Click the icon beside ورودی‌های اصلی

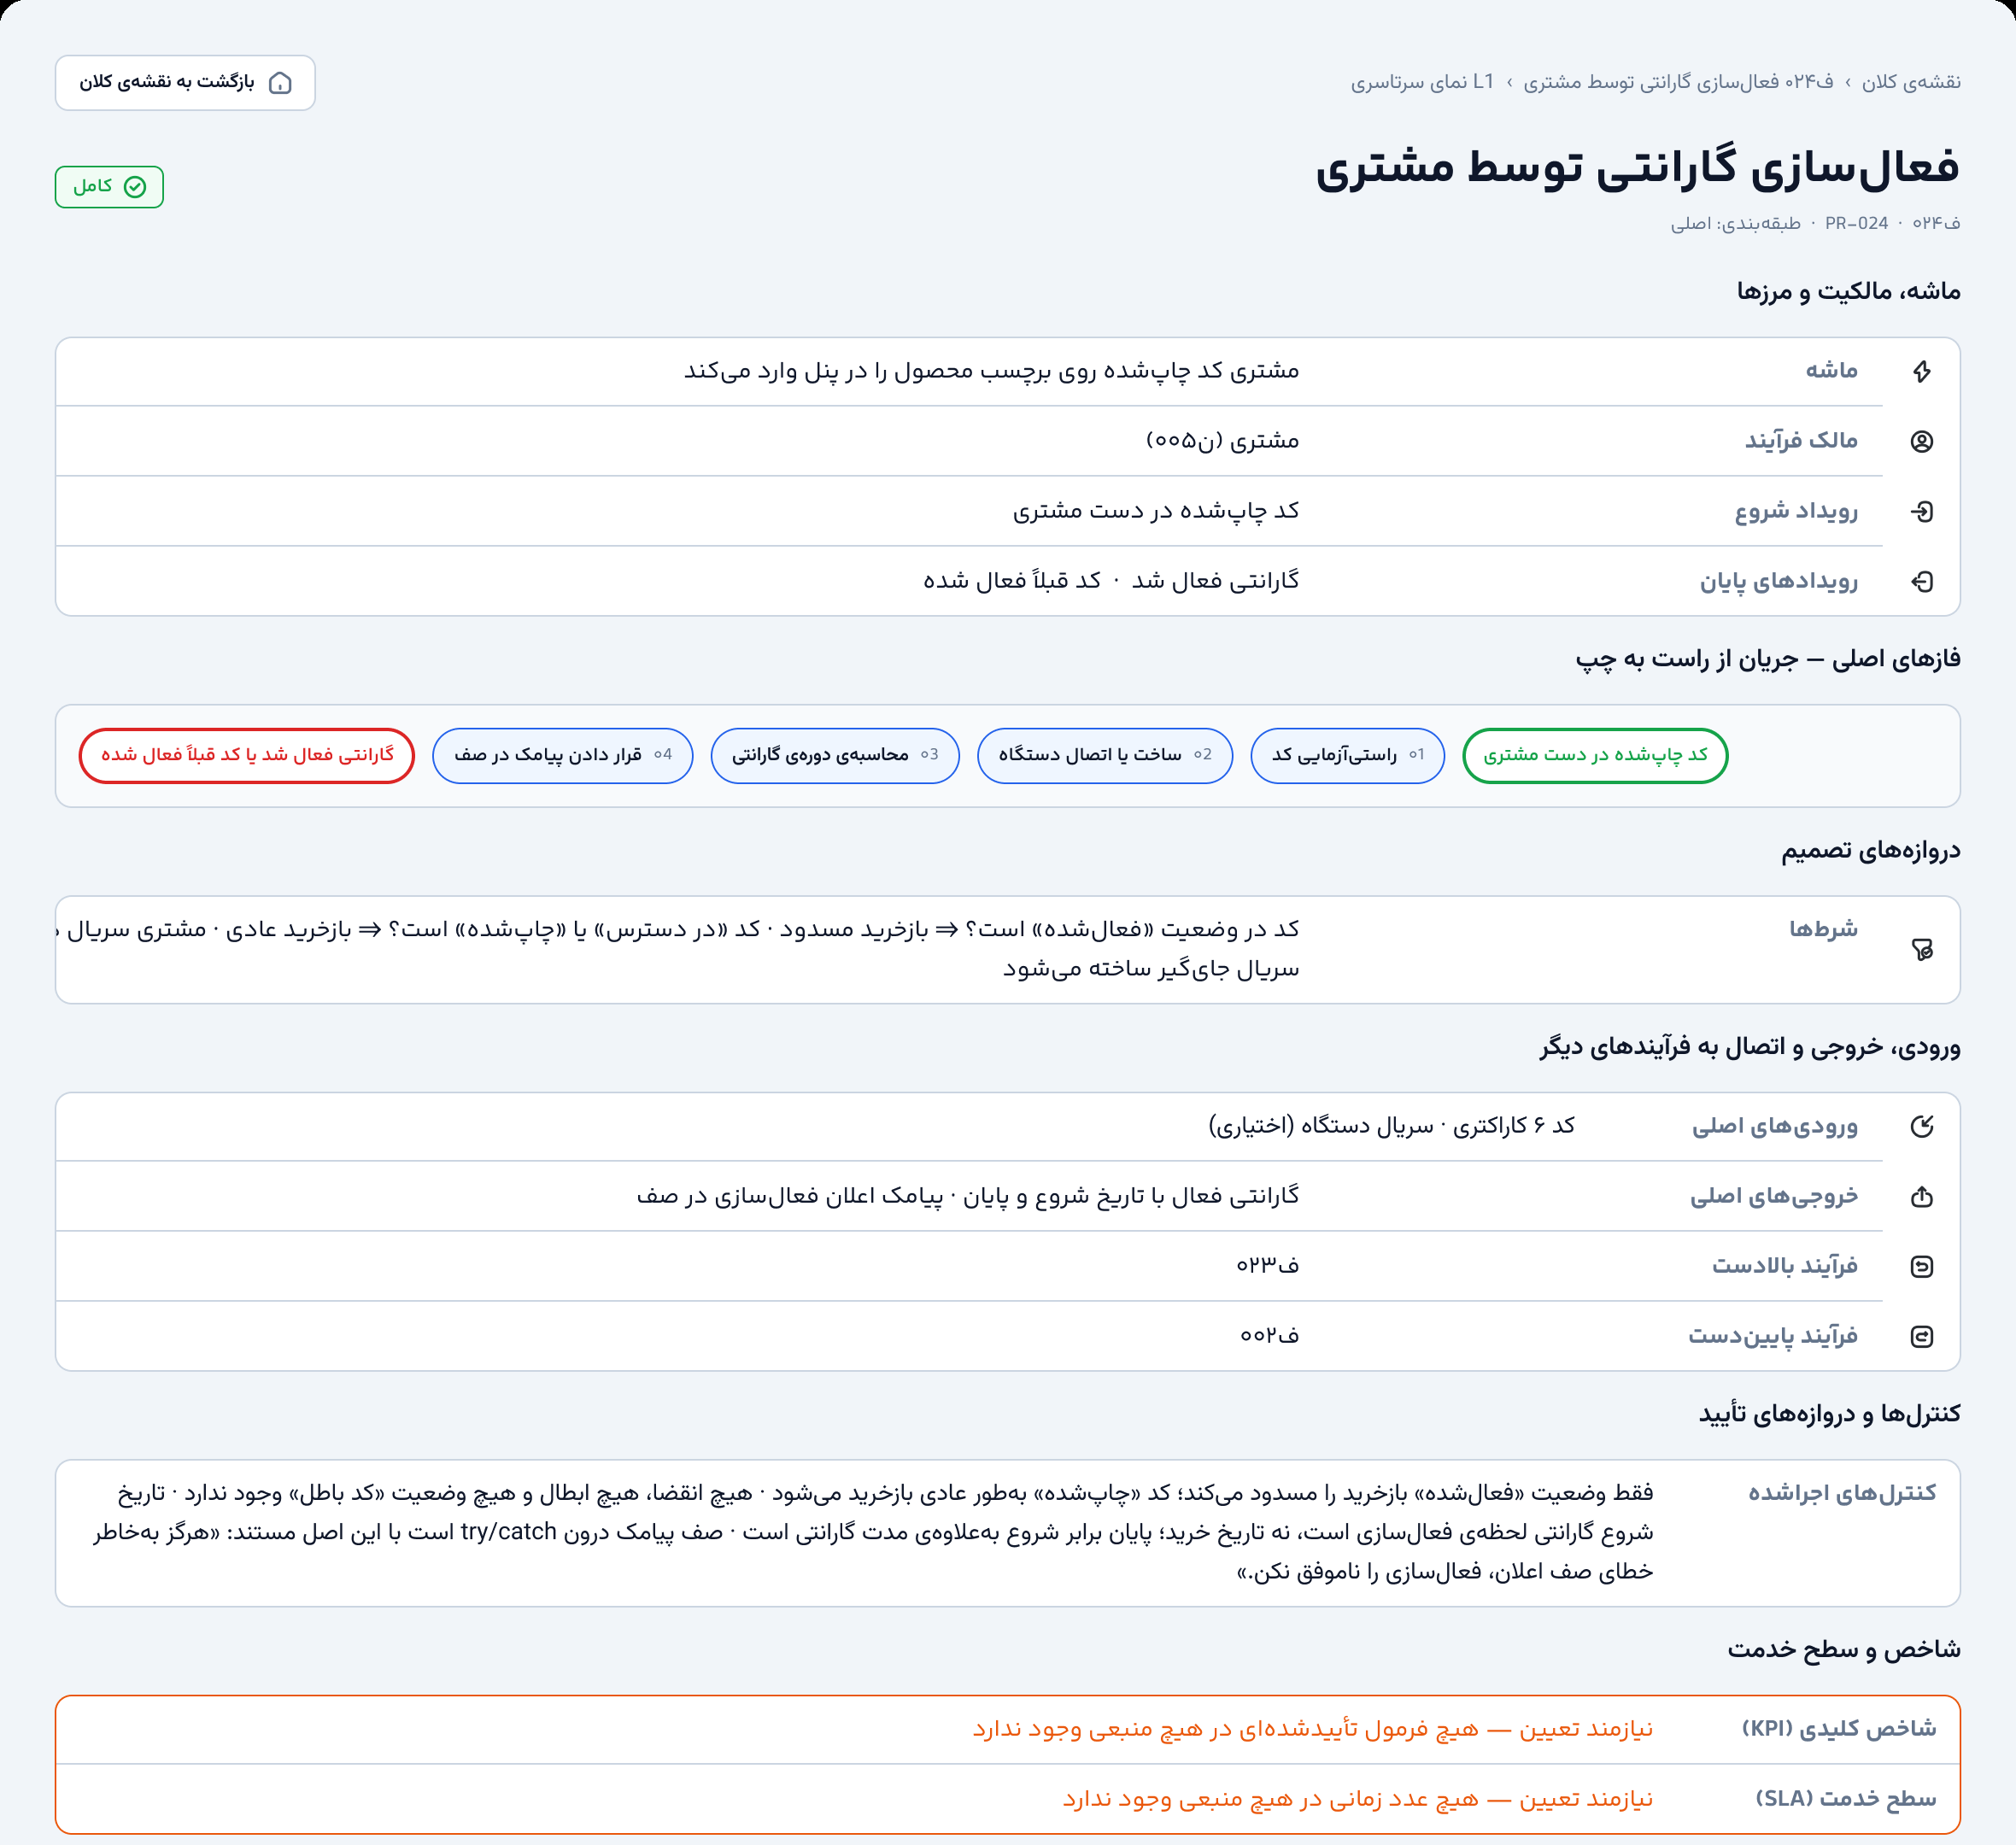pos(1922,1126)
